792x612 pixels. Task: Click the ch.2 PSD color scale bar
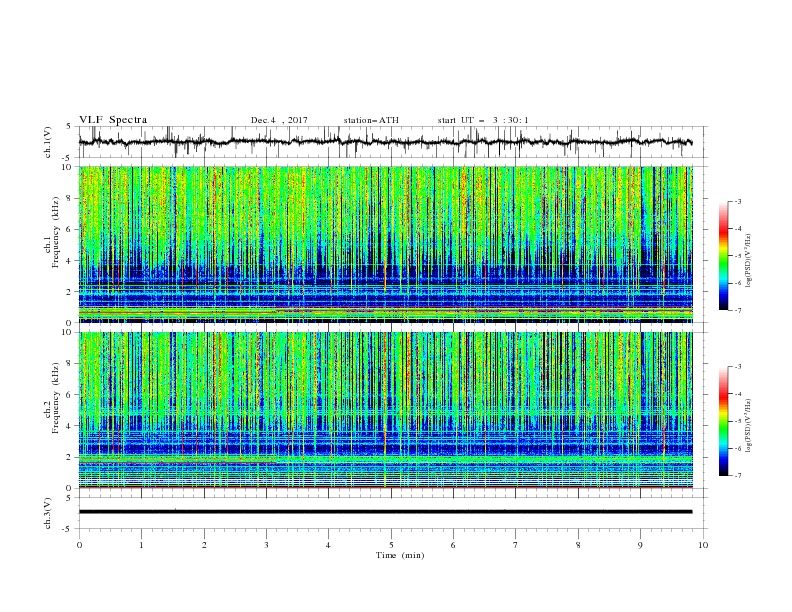click(x=724, y=421)
